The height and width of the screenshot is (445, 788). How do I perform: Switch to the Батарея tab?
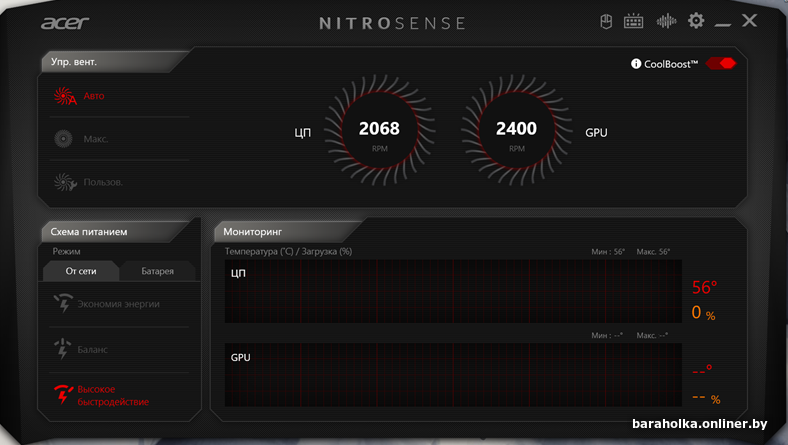click(157, 271)
